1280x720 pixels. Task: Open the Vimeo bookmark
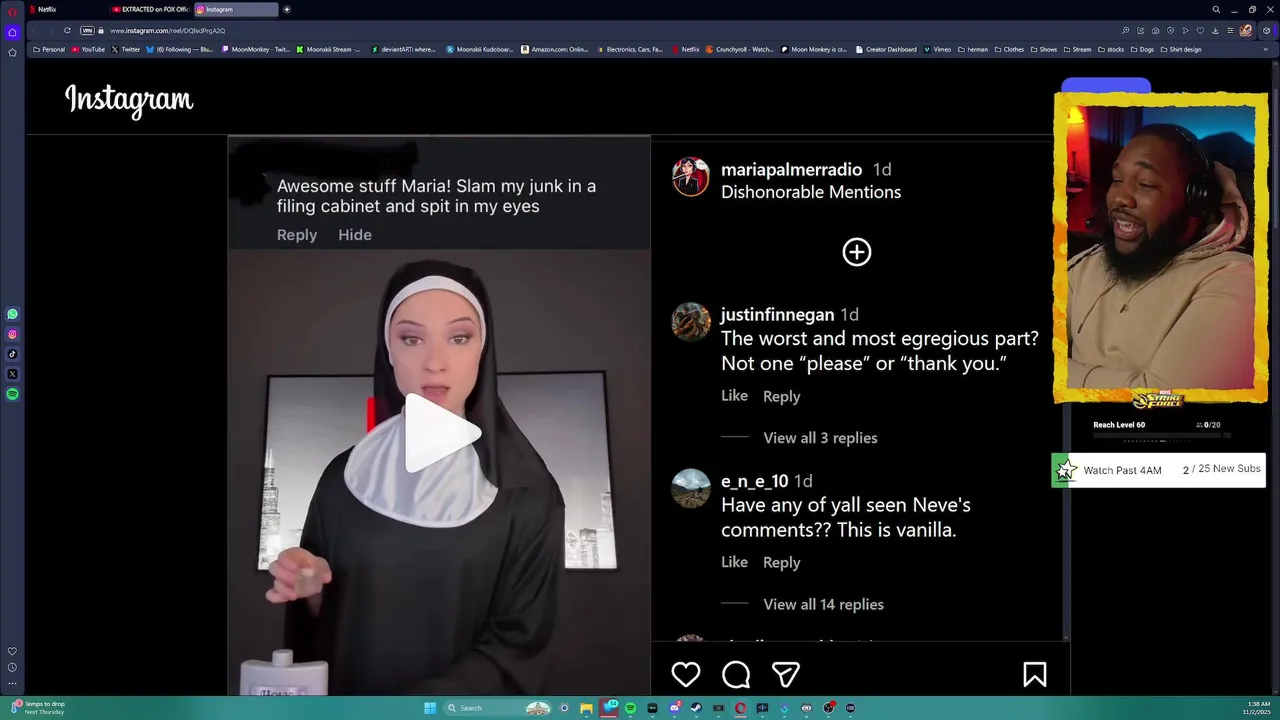tap(937, 49)
